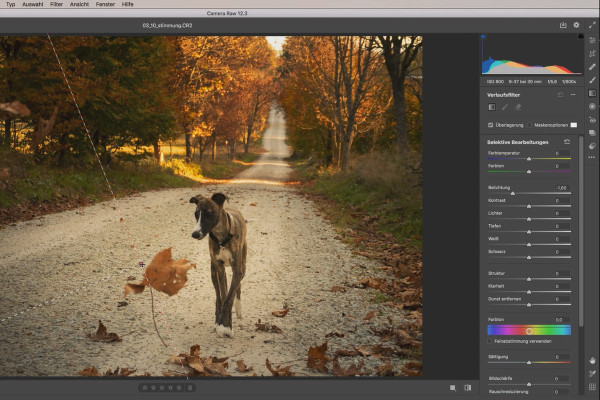Click the Lichter slider handle

point(529,219)
